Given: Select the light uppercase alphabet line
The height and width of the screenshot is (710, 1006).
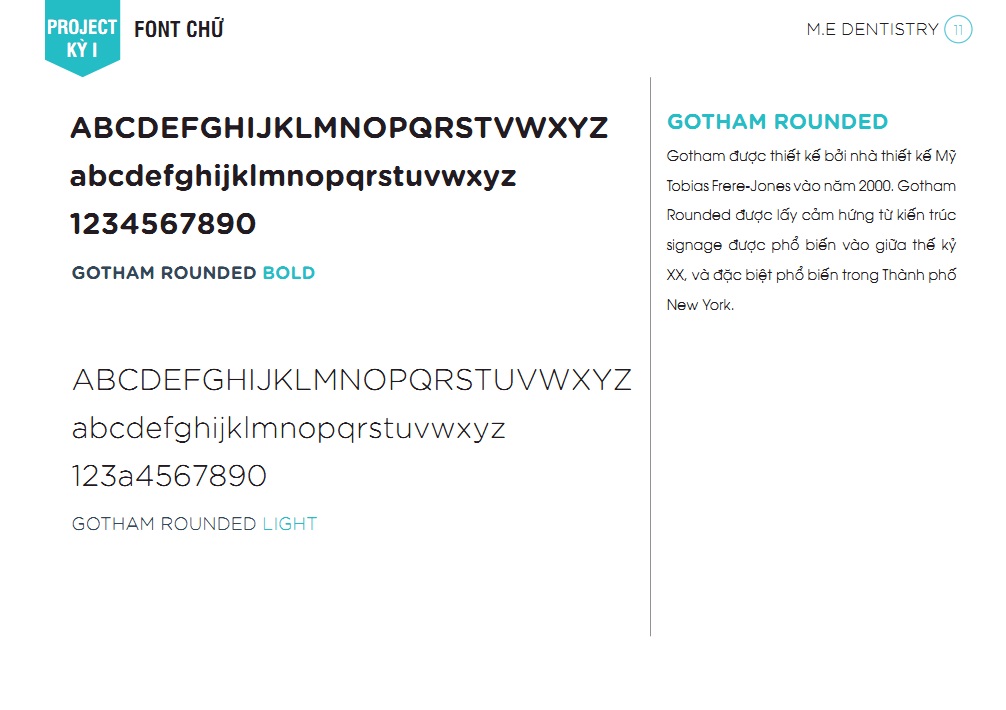Looking at the screenshot, I should [x=352, y=380].
